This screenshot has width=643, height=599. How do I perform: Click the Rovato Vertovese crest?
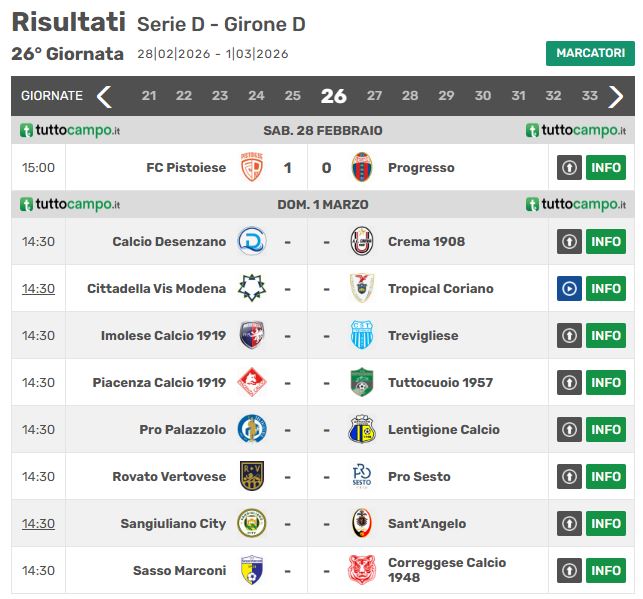click(252, 476)
